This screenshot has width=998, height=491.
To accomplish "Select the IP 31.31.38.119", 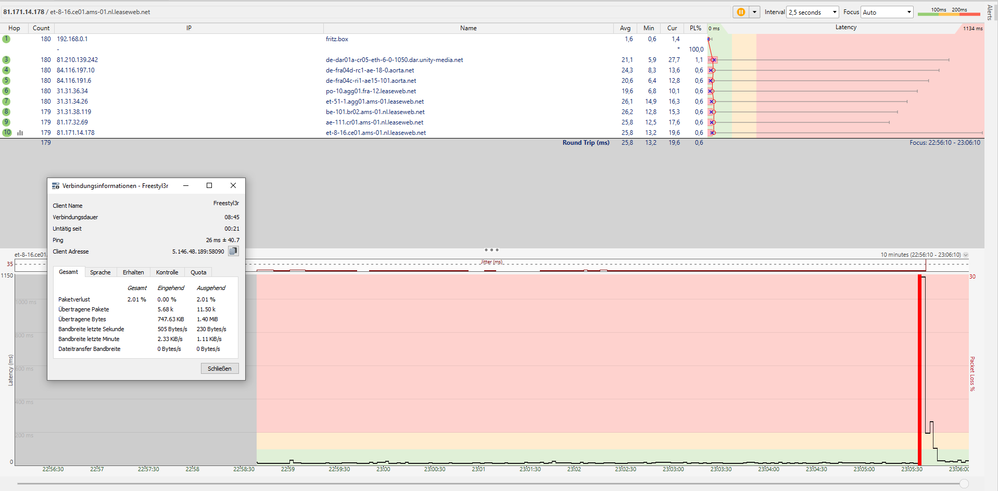I will (x=74, y=112).
